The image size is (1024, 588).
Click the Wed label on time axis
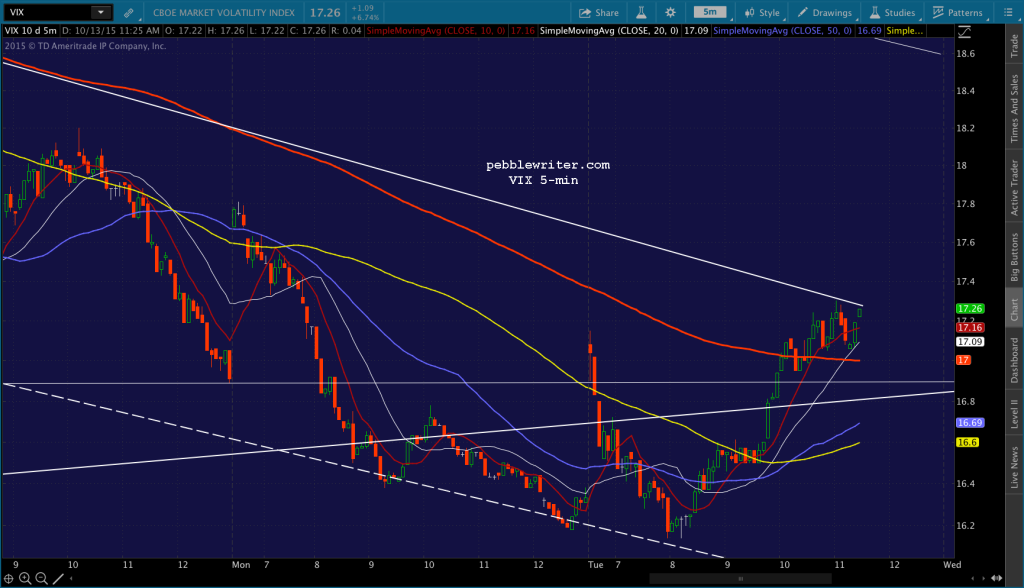952,564
